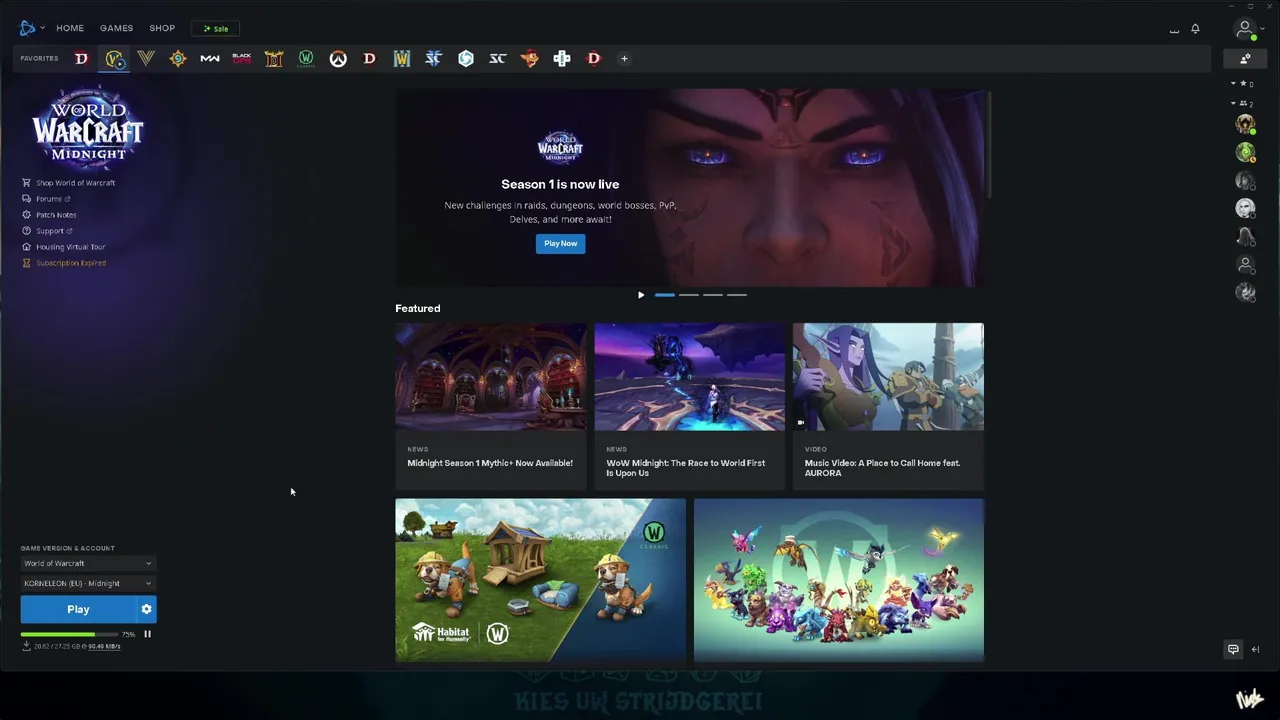Expand the World of Warcraft game version dropdown
This screenshot has height=720, width=1280.
(x=88, y=563)
